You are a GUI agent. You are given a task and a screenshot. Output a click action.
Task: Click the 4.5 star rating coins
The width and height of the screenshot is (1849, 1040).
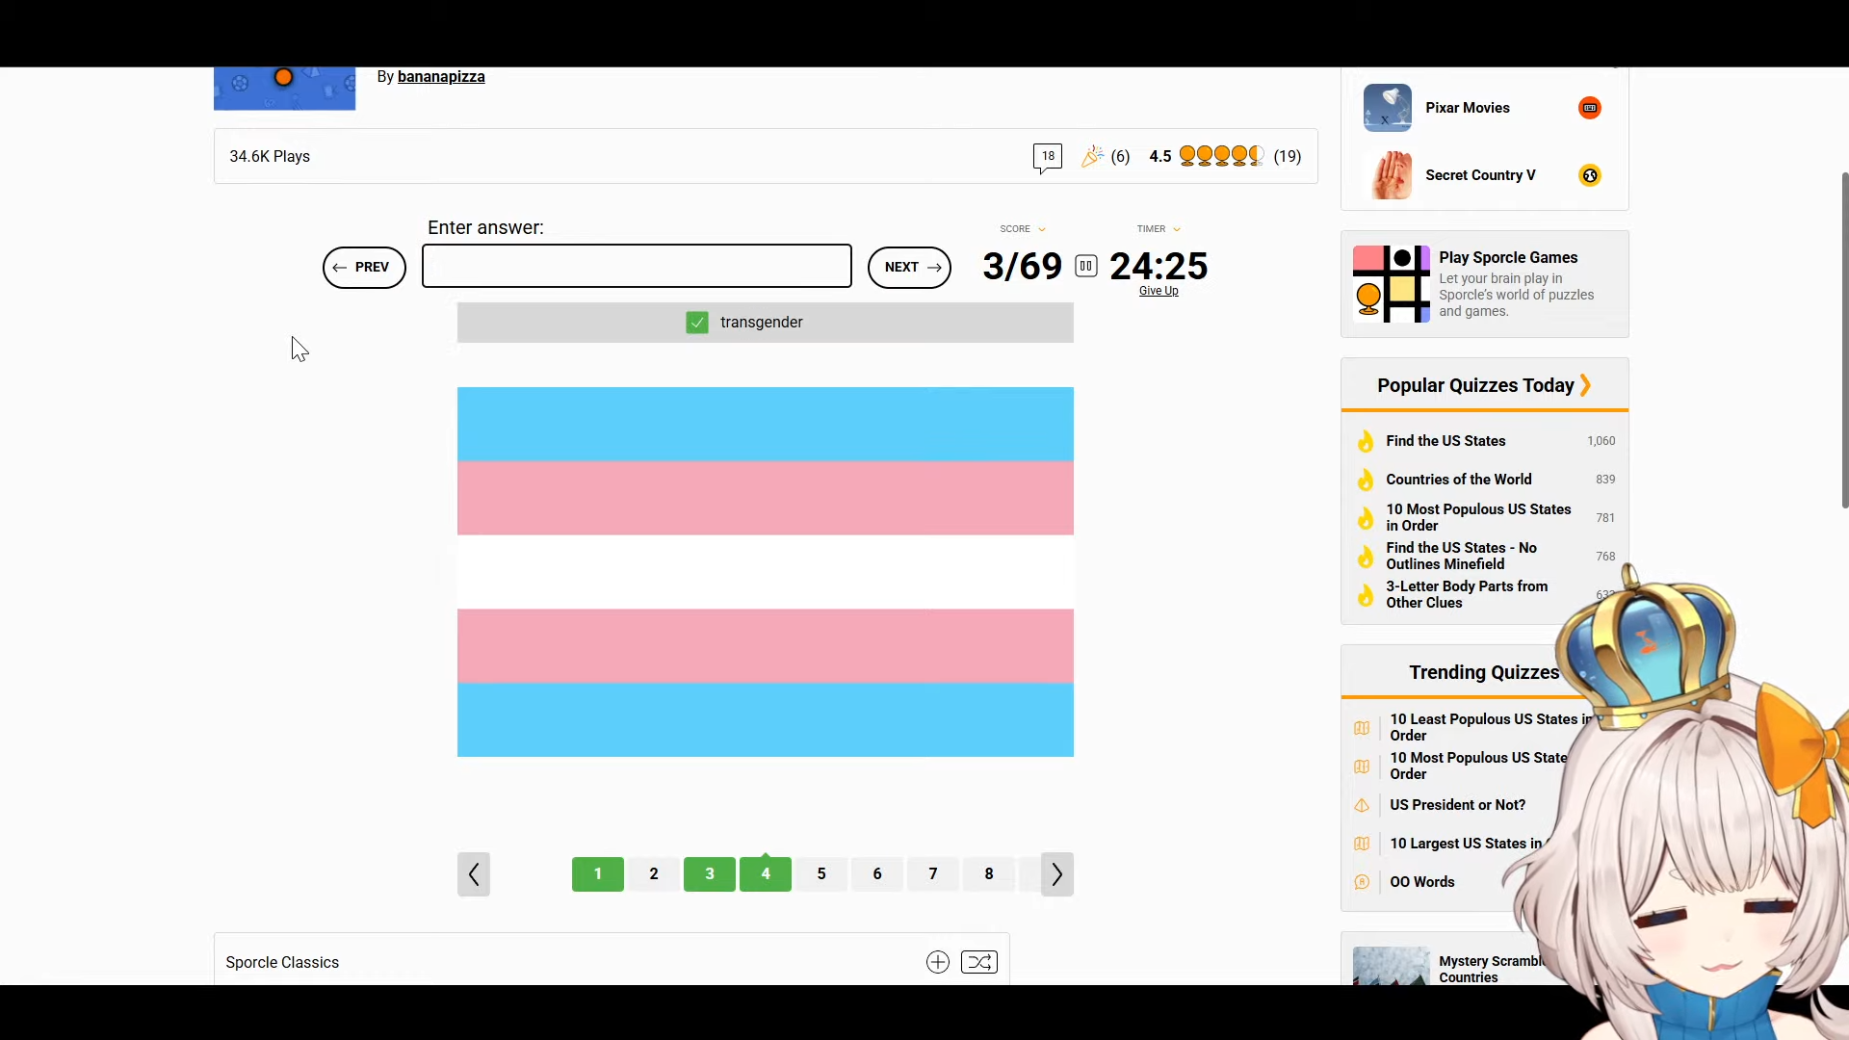pyautogui.click(x=1222, y=156)
